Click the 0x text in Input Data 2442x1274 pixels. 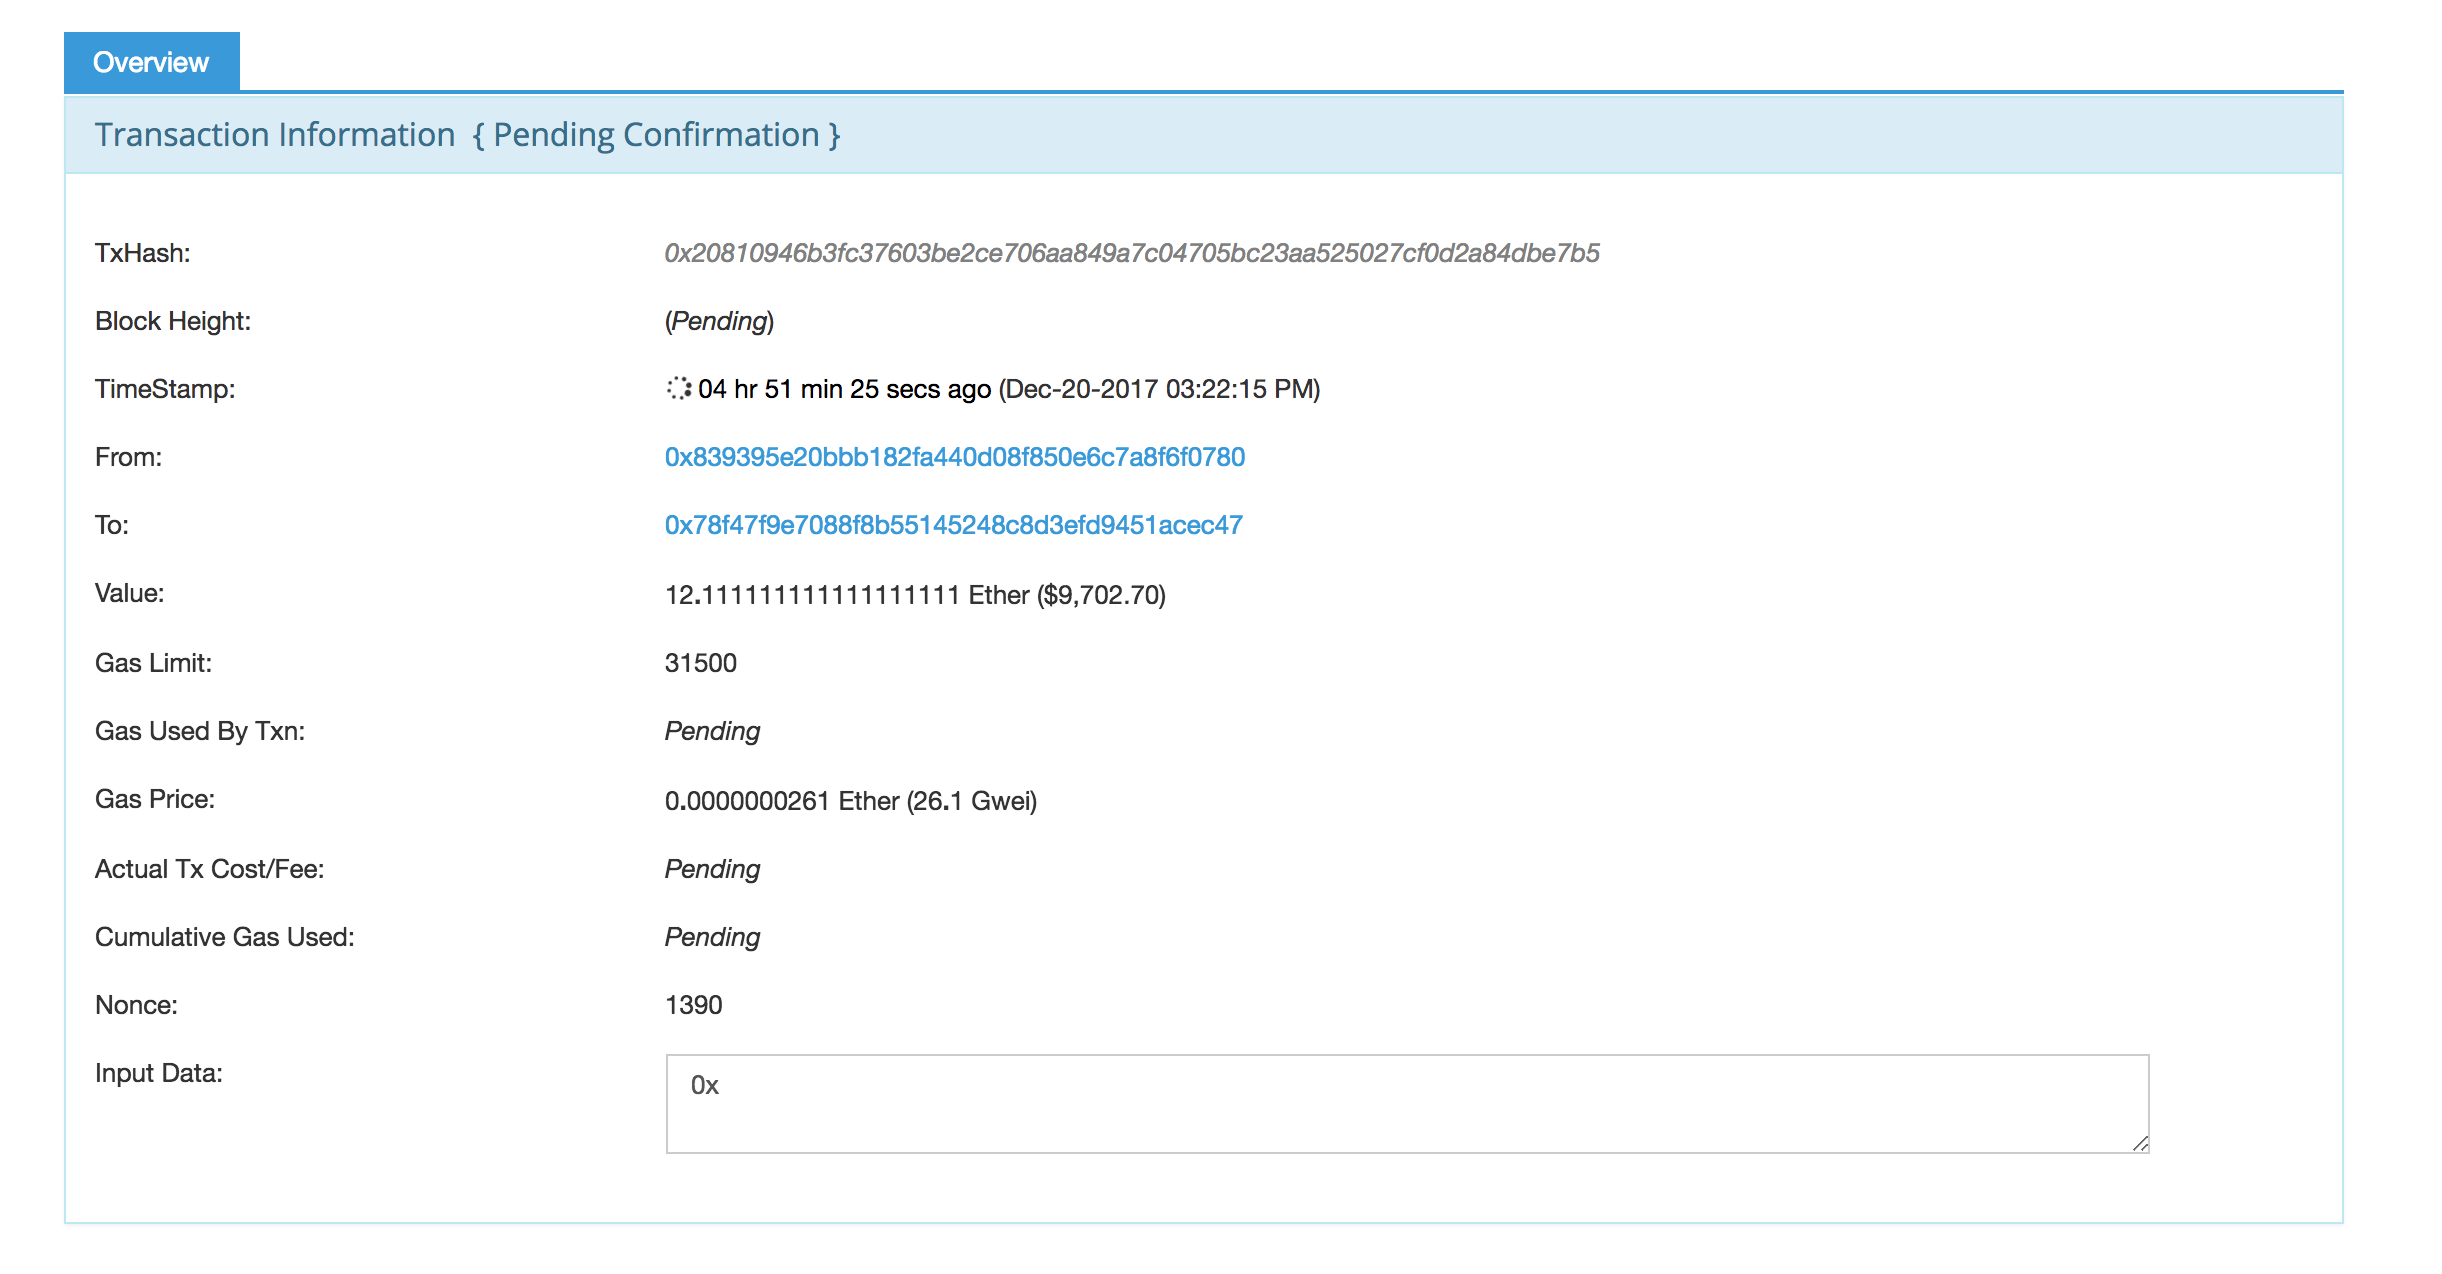[x=706, y=1084]
